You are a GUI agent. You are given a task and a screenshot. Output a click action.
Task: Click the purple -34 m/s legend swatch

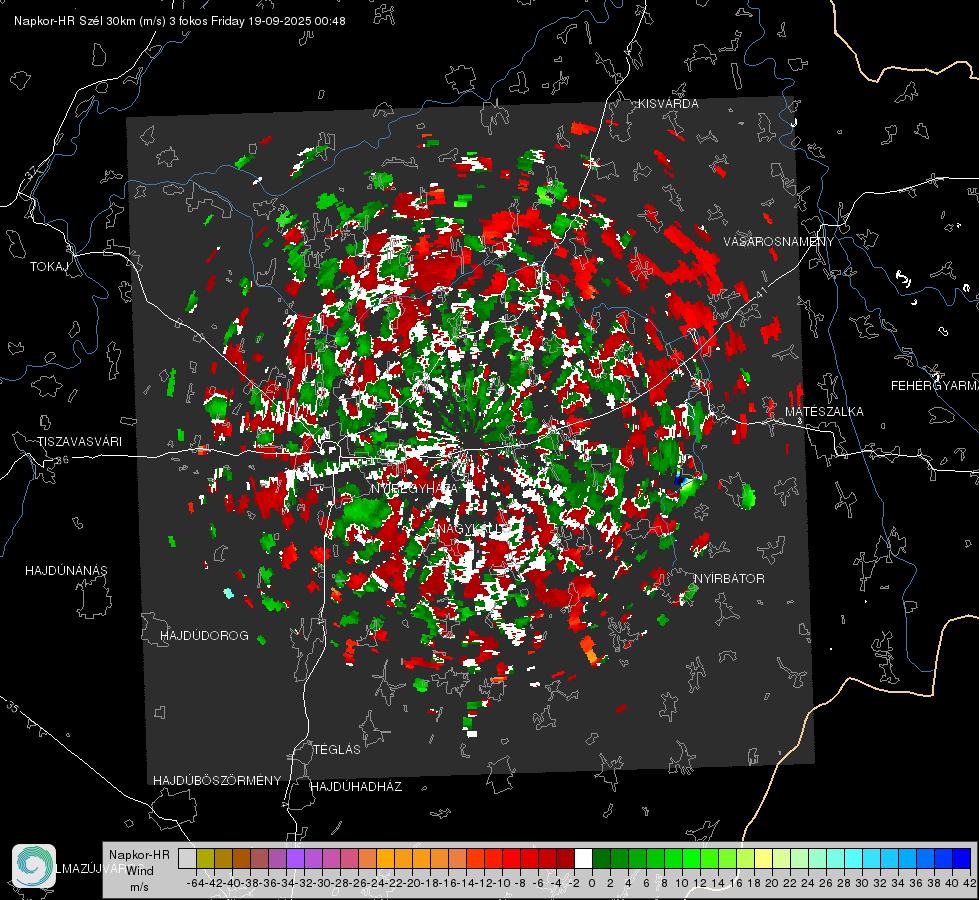coord(295,858)
